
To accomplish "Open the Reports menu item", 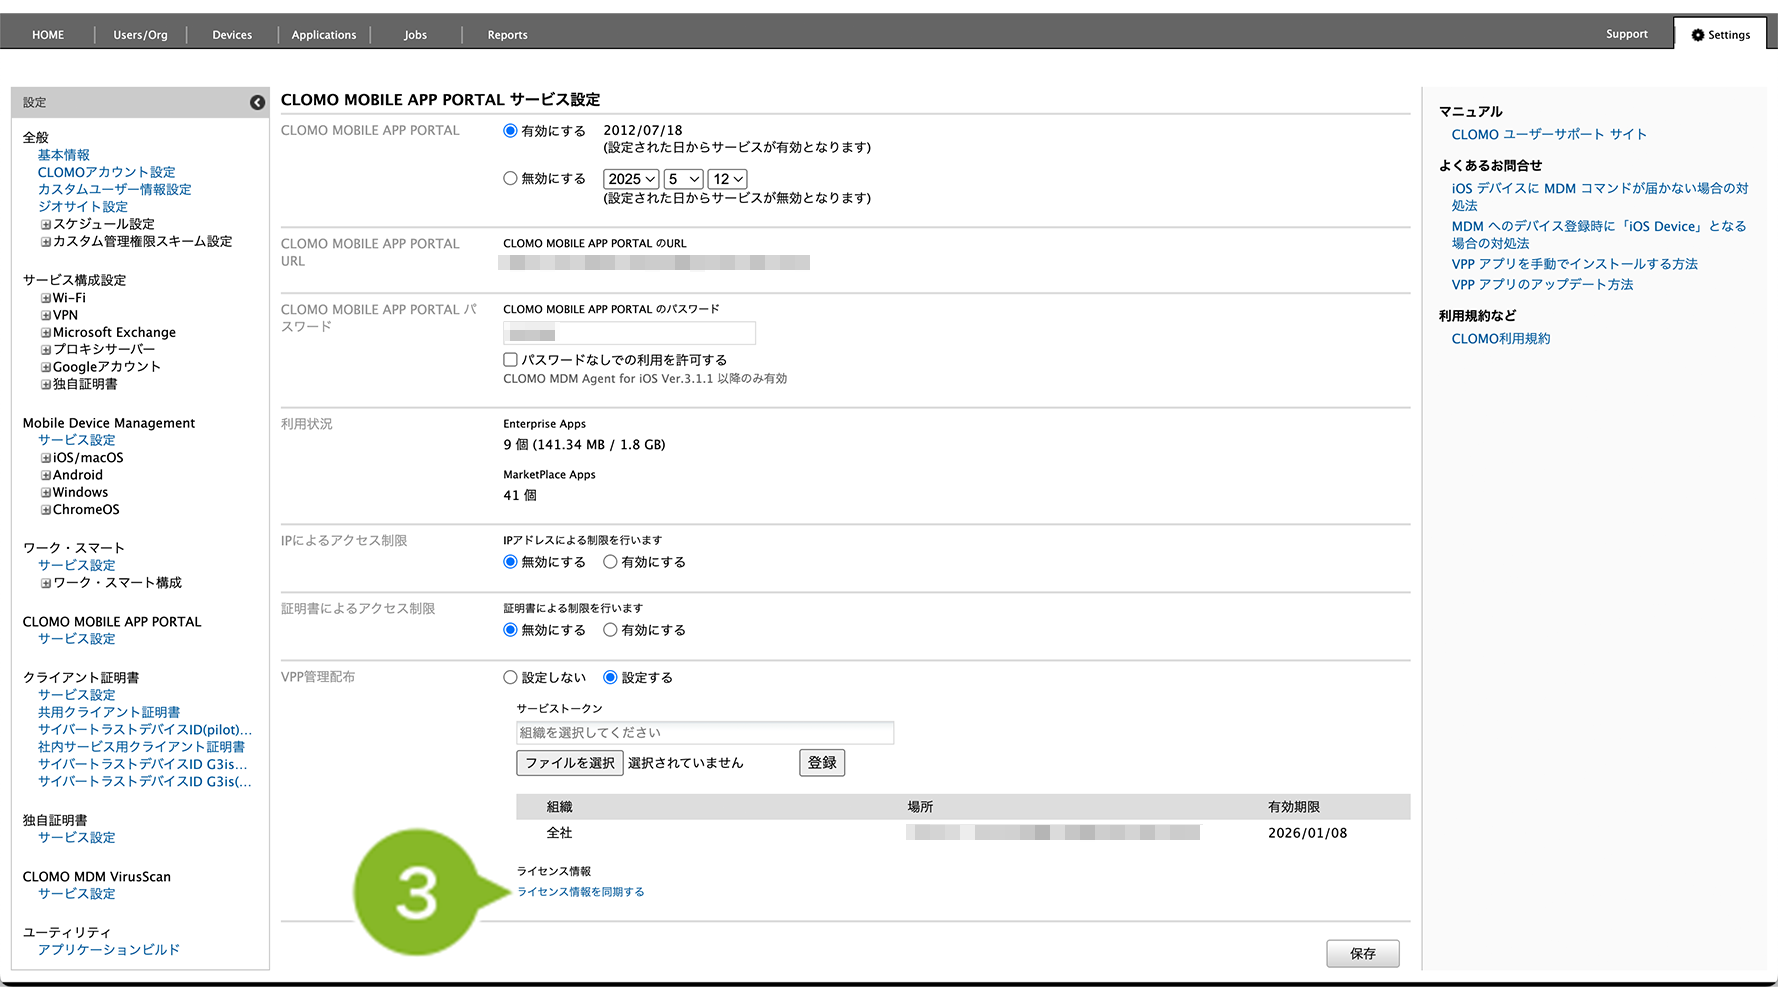I will 507,35.
